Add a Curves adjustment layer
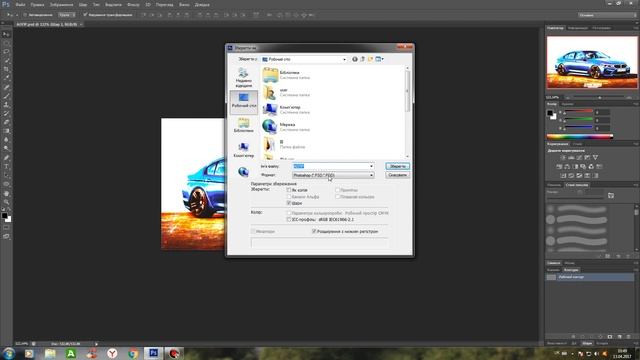Image resolution: width=640 pixels, height=360 pixels. click(579, 158)
